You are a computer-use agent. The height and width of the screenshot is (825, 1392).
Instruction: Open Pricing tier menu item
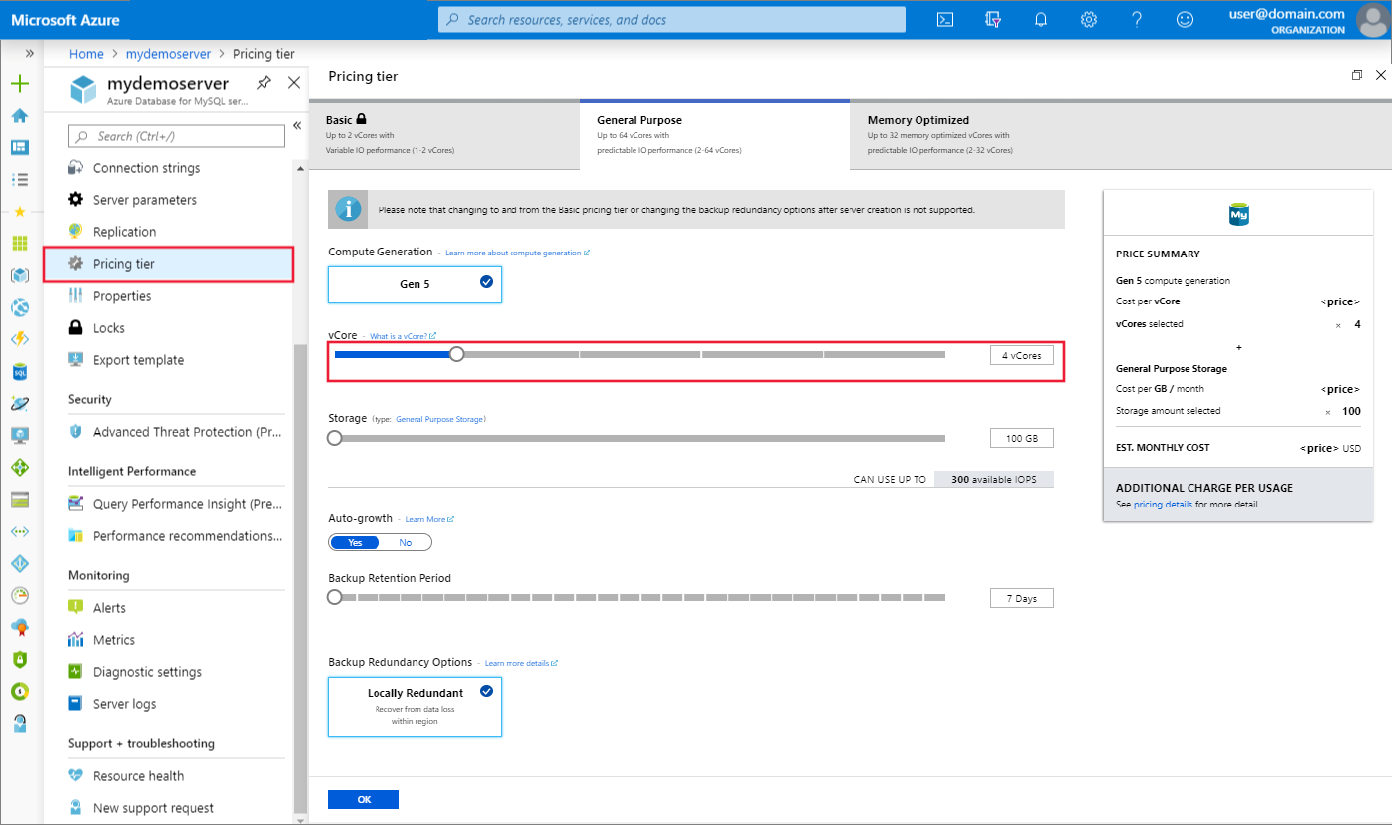168,264
